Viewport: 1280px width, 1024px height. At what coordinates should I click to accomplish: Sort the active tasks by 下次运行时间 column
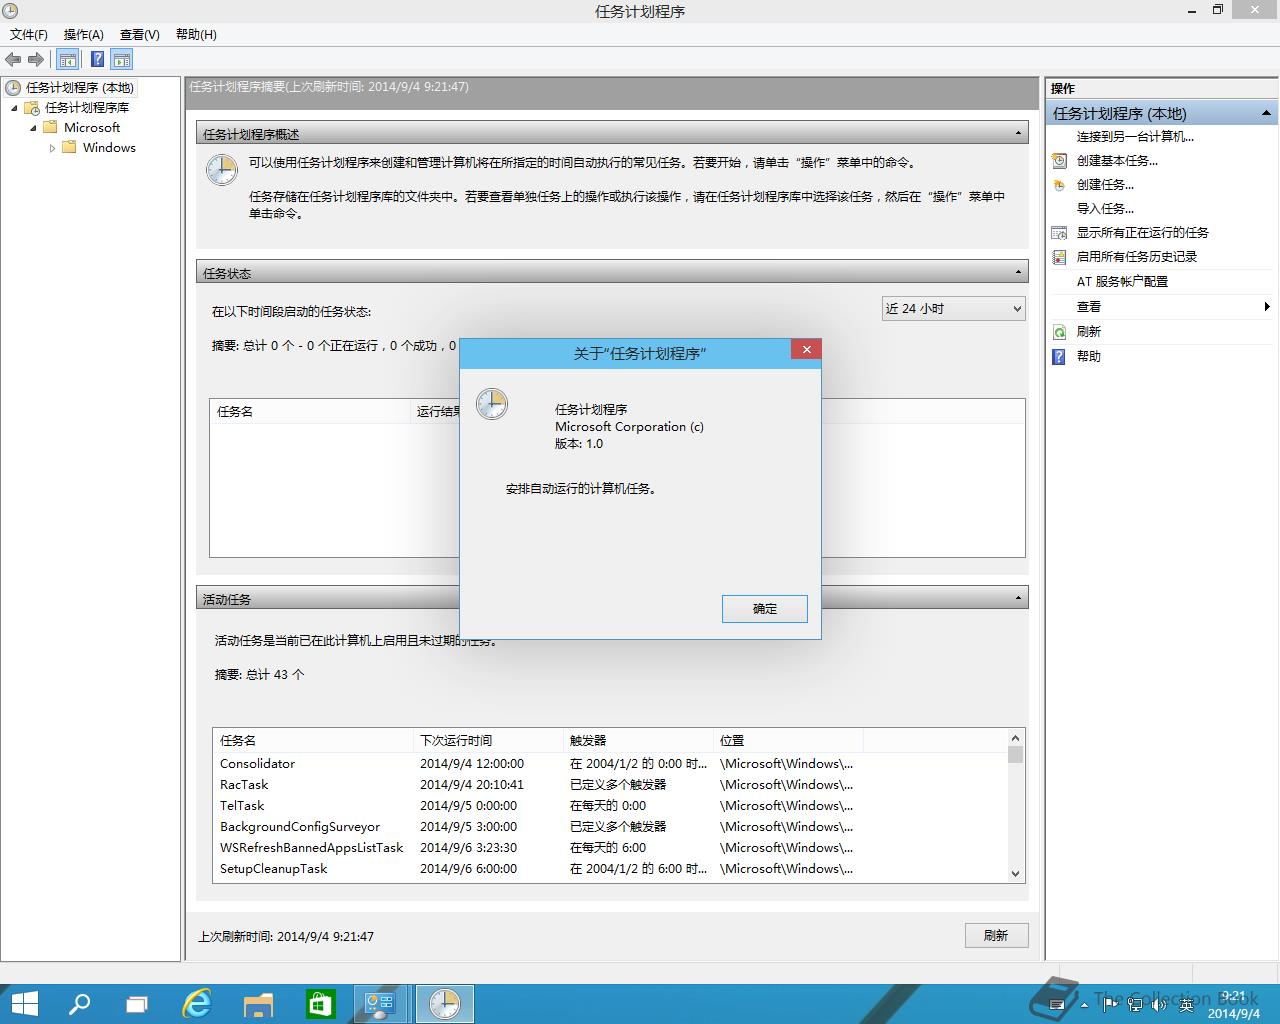pos(488,741)
